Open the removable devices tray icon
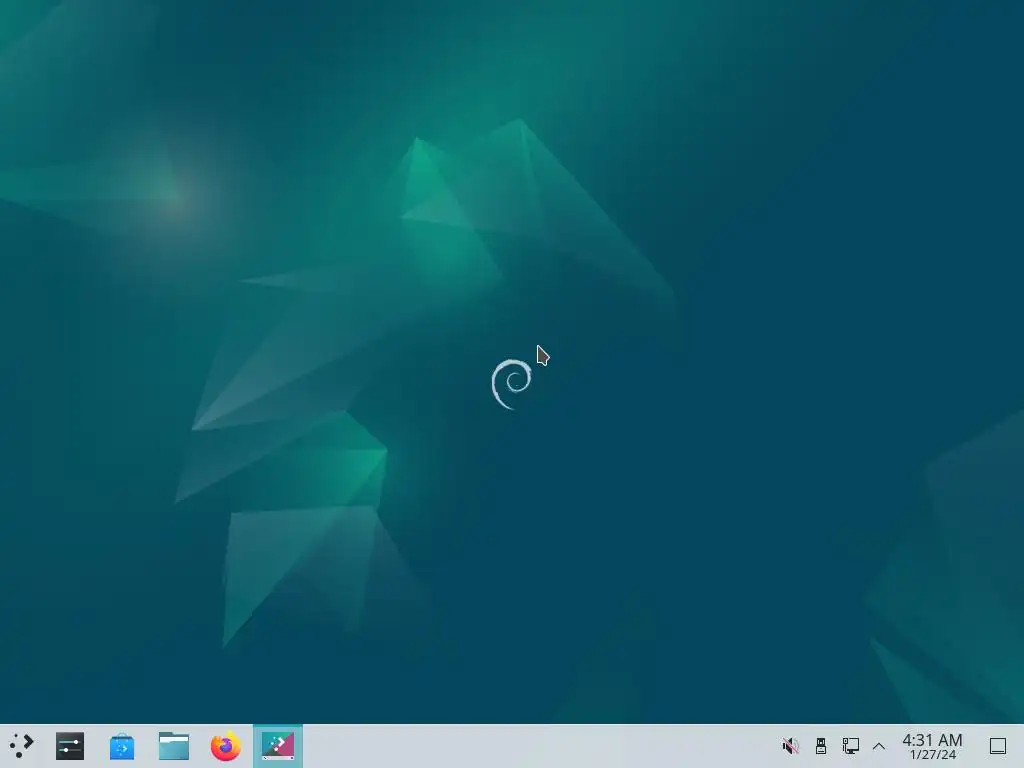 pyautogui.click(x=821, y=746)
